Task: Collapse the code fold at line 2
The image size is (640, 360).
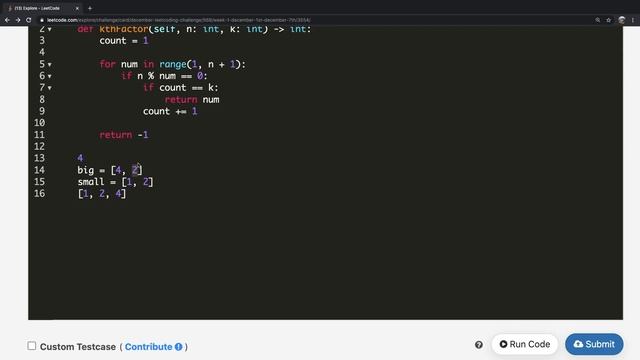Action: 50,29
